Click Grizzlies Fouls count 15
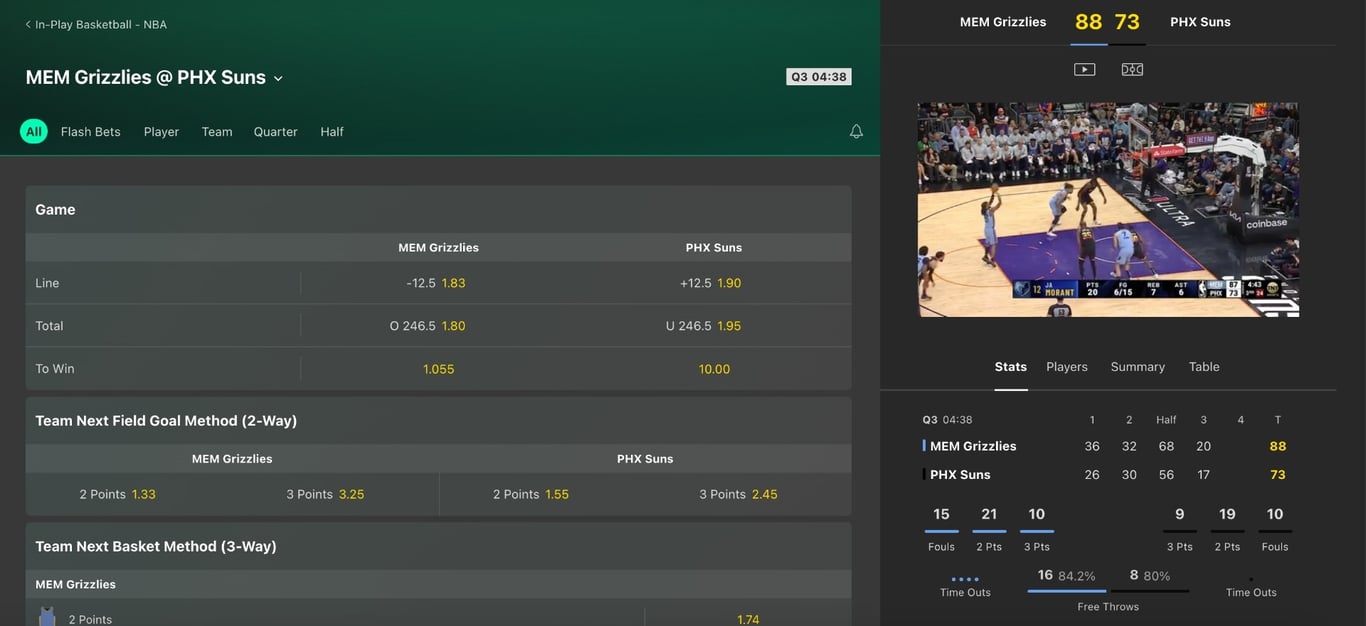This screenshot has height=626, width=1366. [x=941, y=514]
